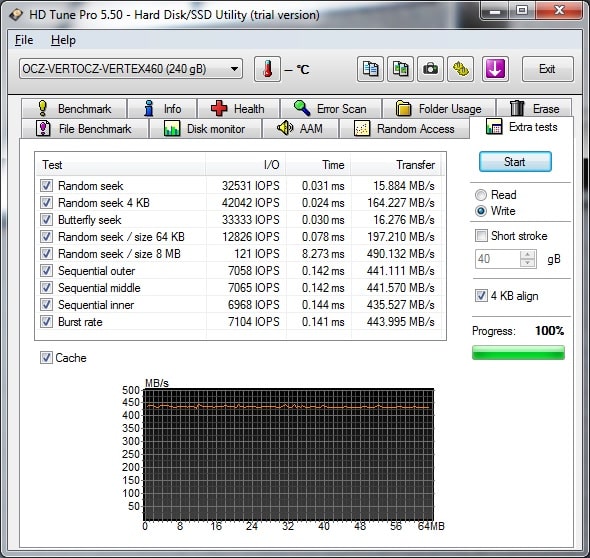Switch to the Erase tab
This screenshot has height=558, width=590.
[534, 109]
